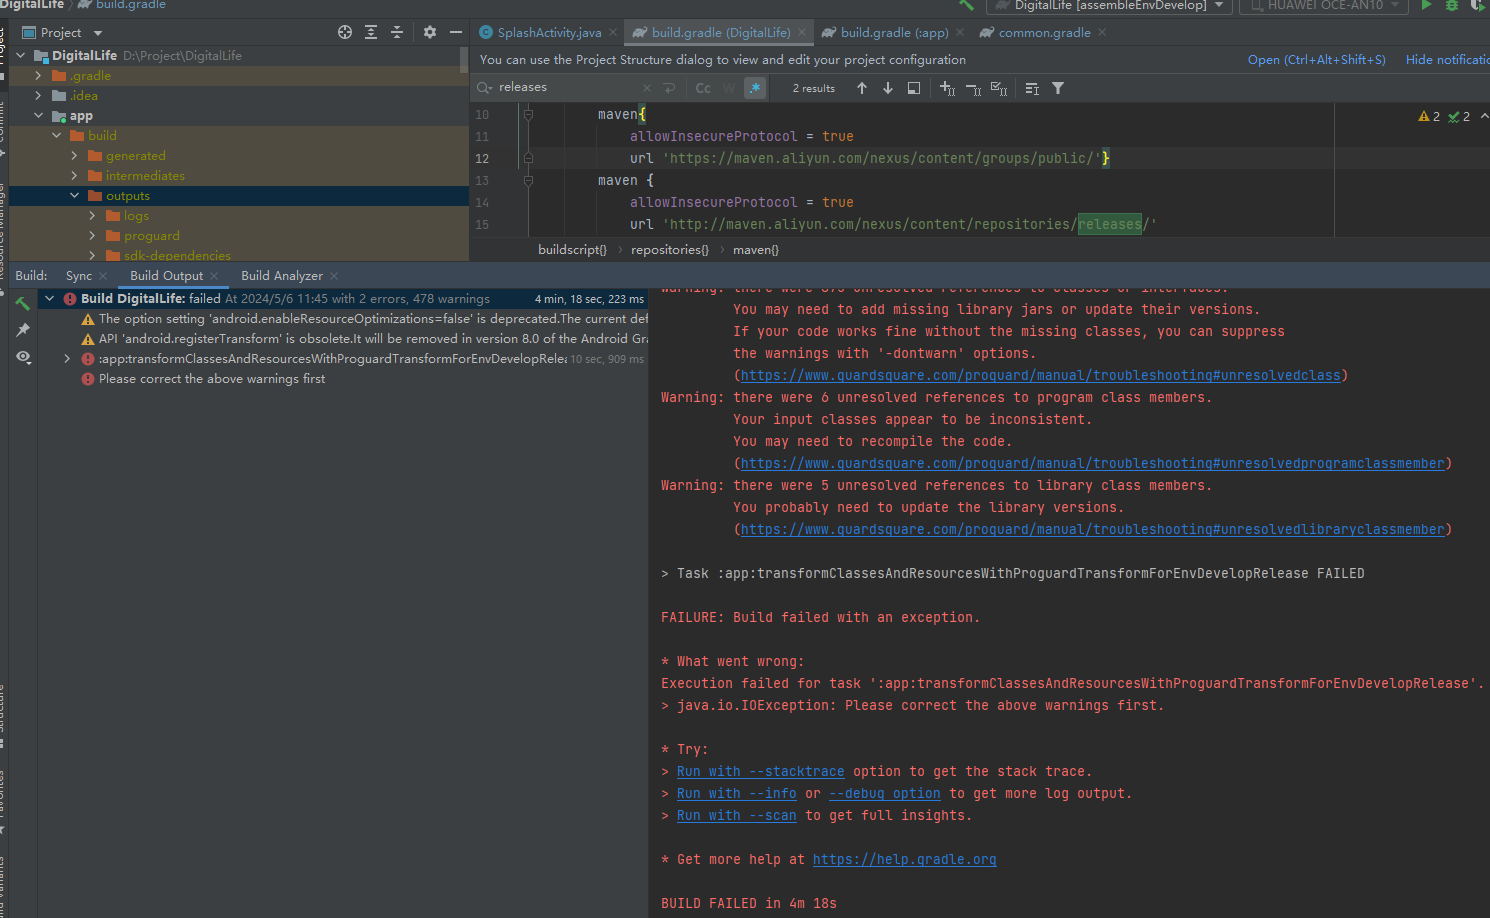Toggle code fold marker on line 12
The width and height of the screenshot is (1490, 918).
(x=528, y=158)
